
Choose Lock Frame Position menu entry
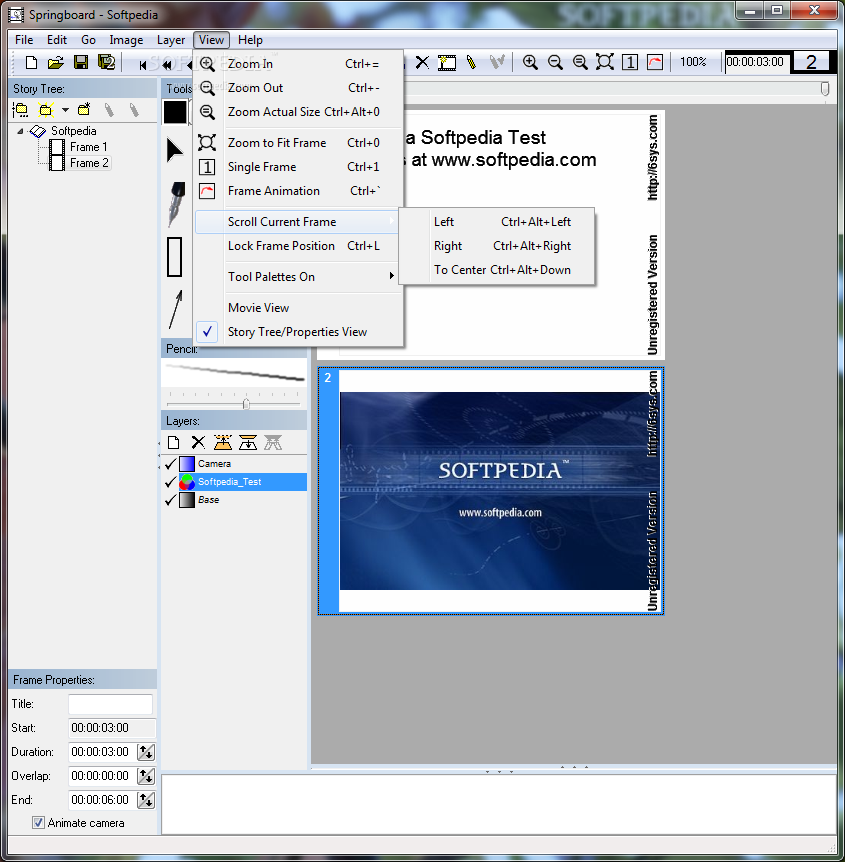(299, 246)
